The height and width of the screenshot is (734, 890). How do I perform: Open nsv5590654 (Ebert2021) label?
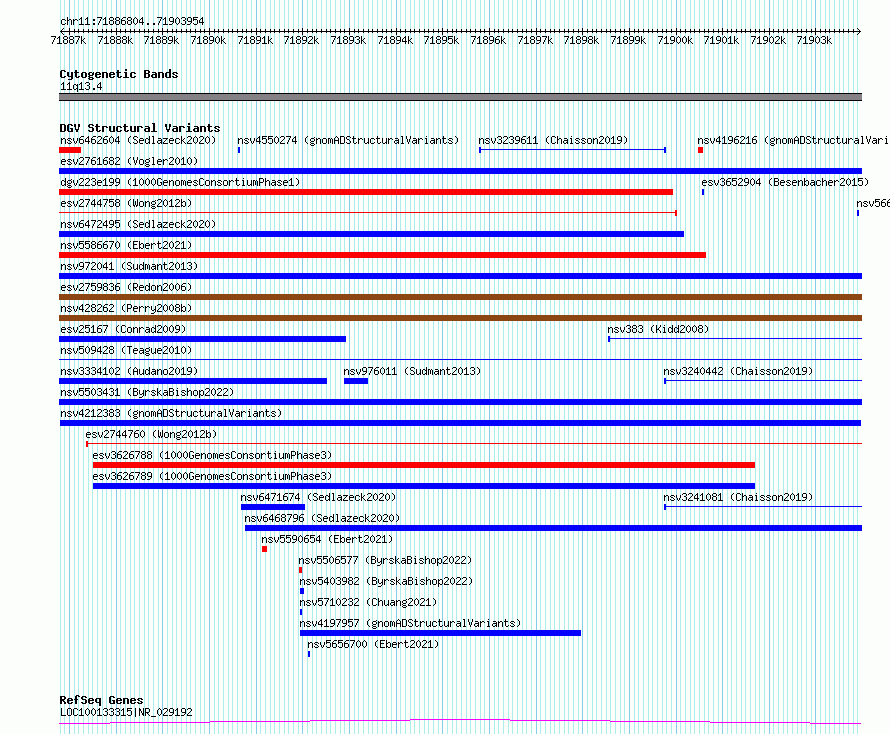[x=327, y=539]
